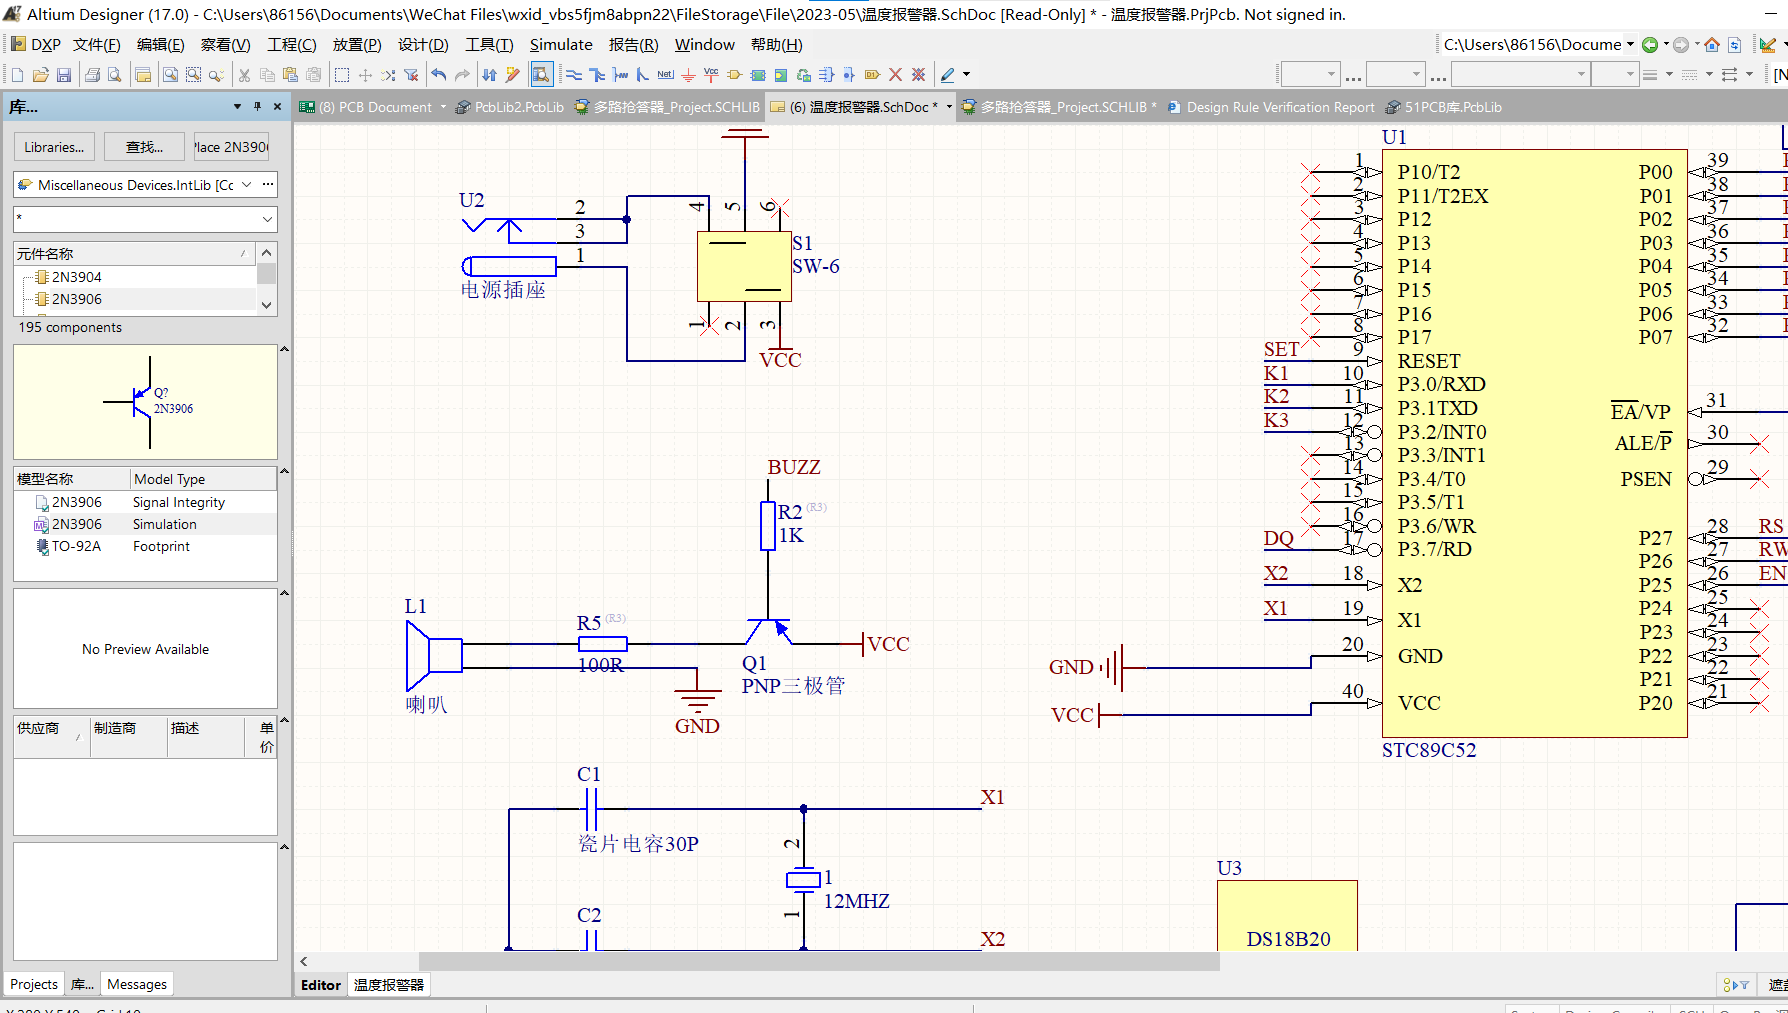Screen dimensions: 1788x1013
Task: Open the library panel options dropdown arrow
Action: coord(237,106)
